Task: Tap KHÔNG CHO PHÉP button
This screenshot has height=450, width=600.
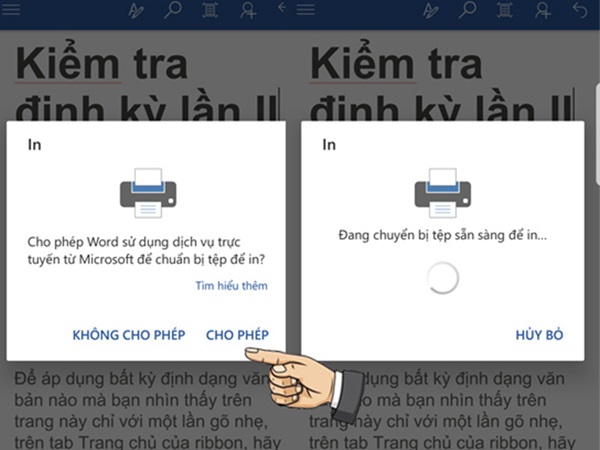Action: click(x=129, y=335)
